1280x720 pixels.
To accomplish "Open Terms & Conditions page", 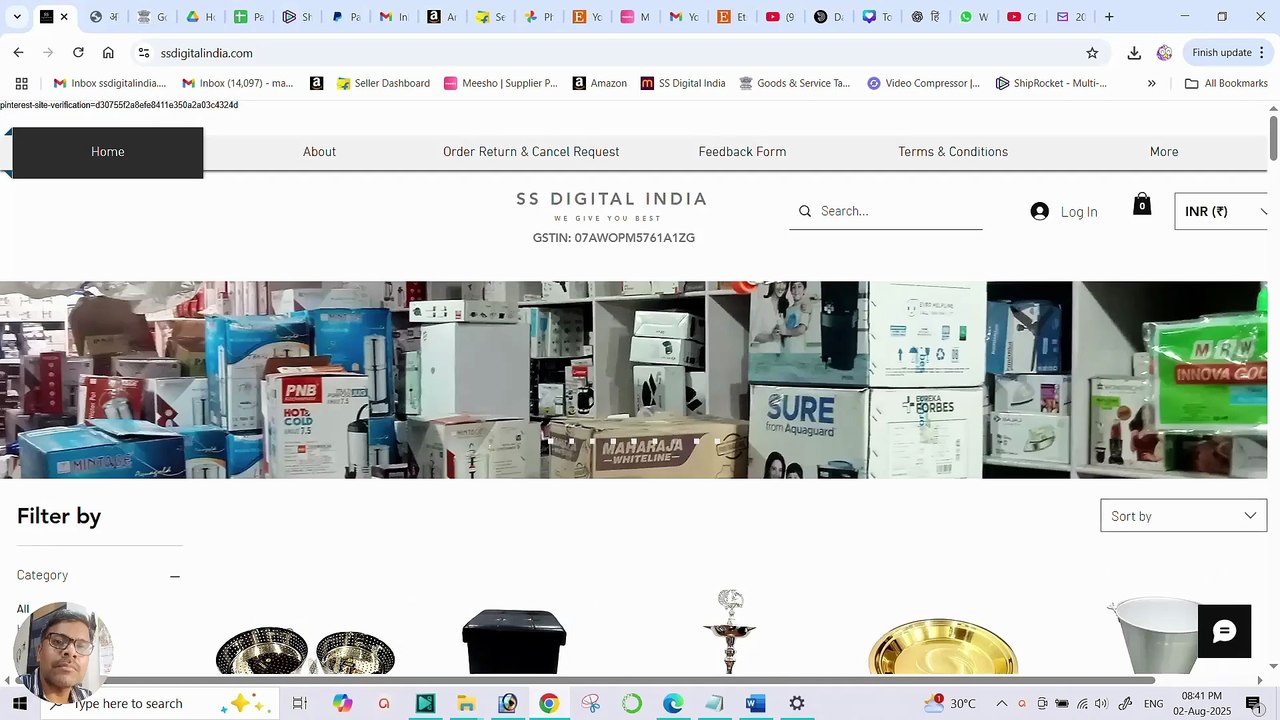I will (953, 152).
